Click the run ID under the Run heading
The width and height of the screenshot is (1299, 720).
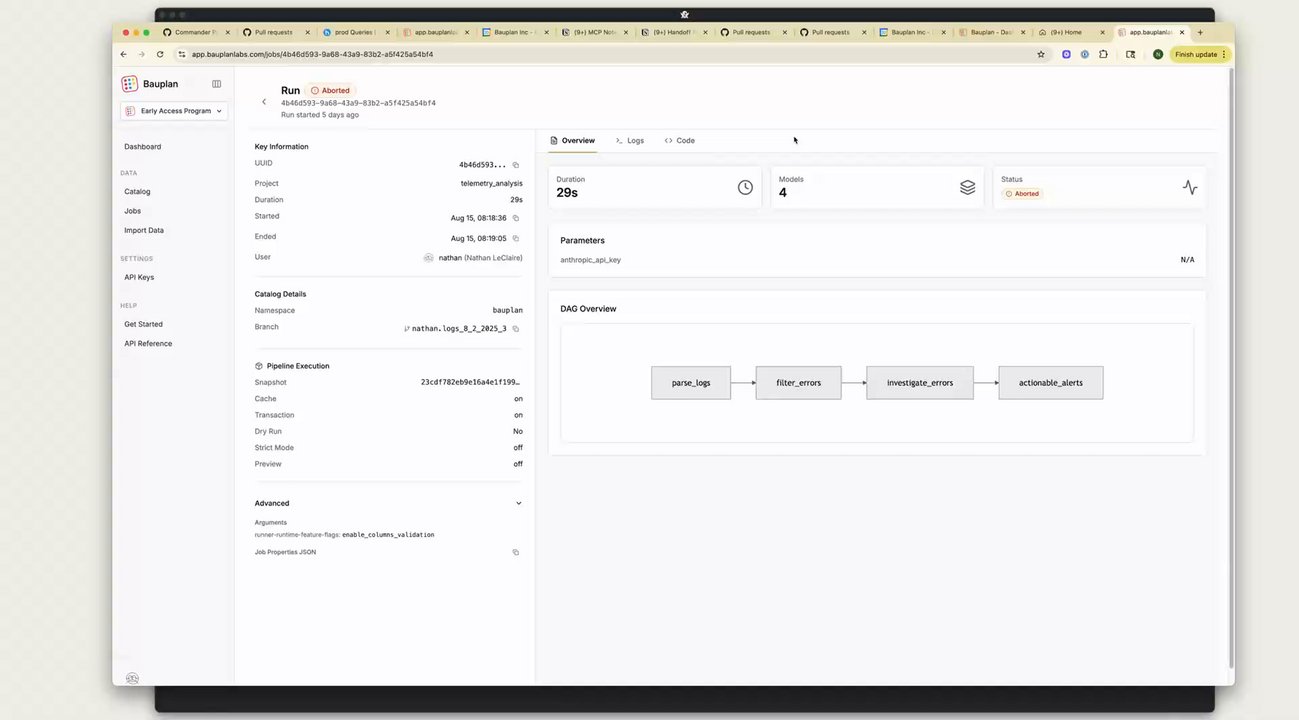358,103
